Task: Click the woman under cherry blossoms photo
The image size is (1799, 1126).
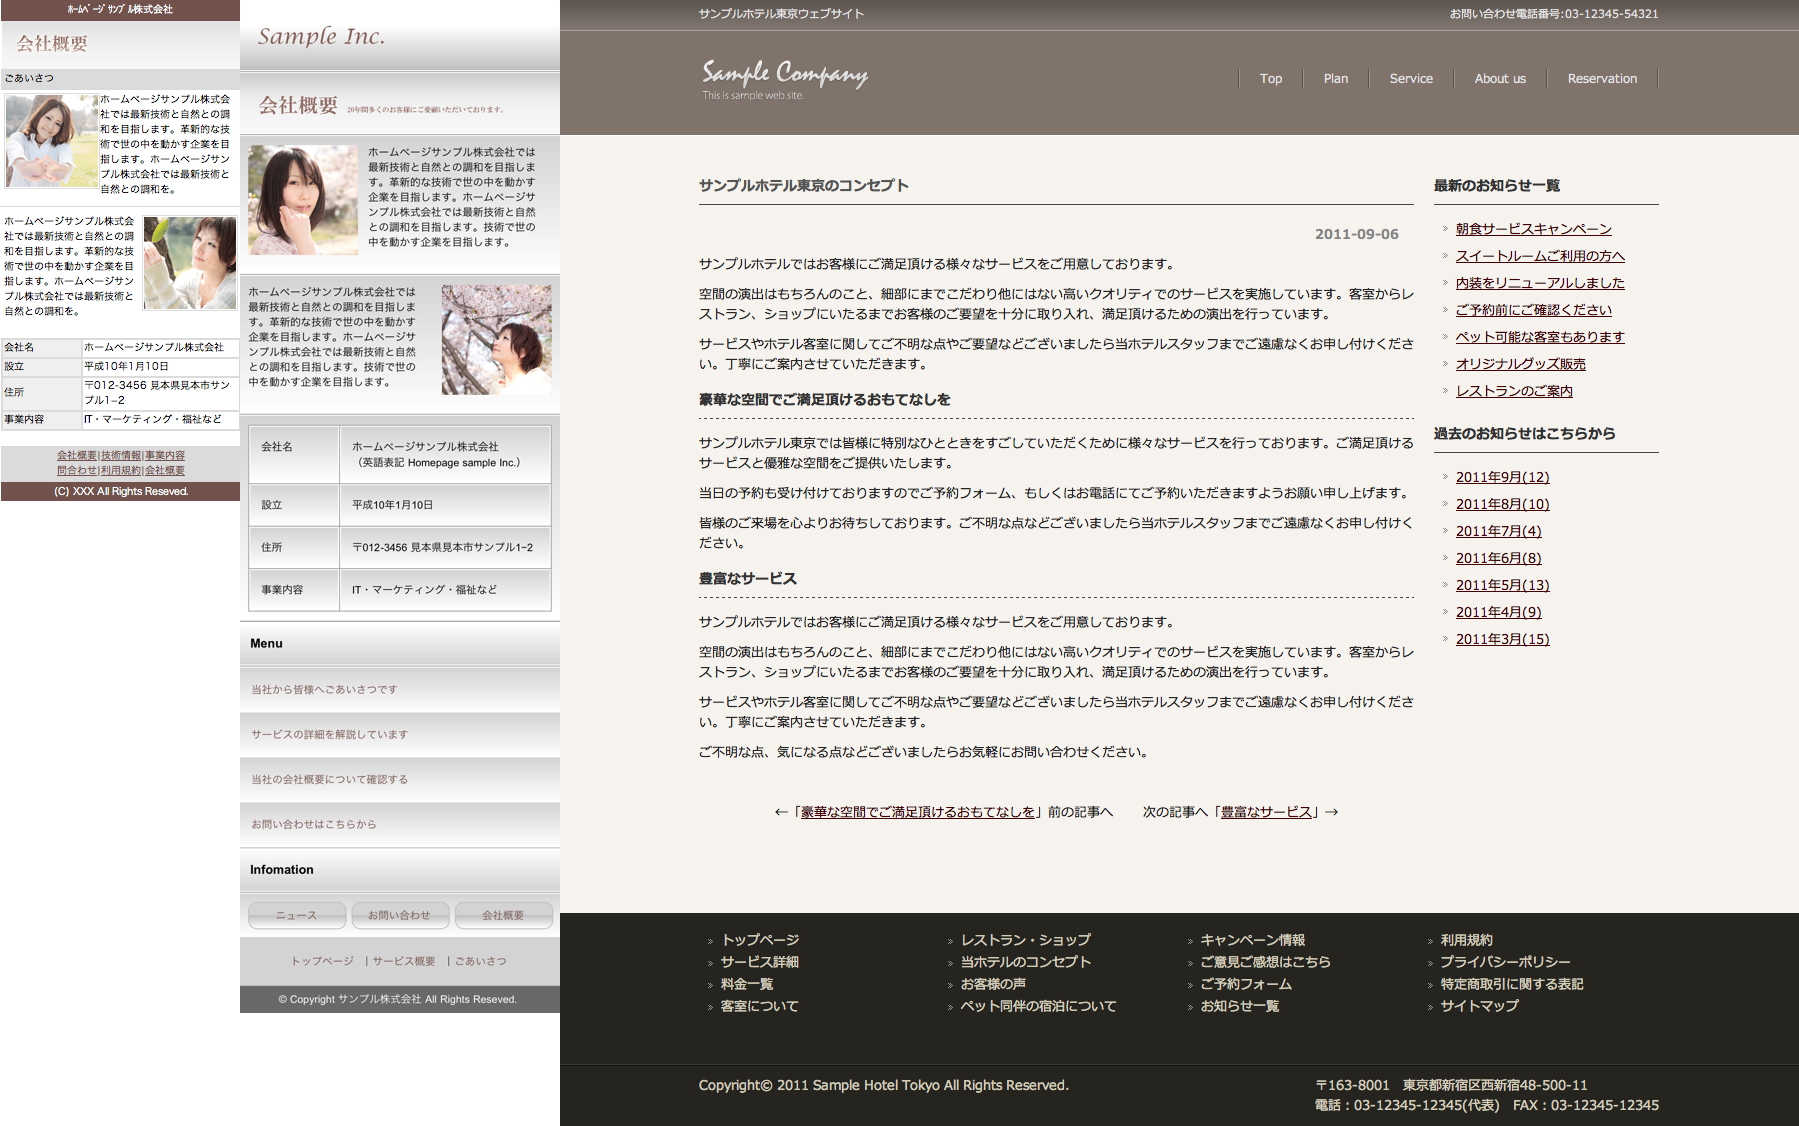Action: (x=496, y=339)
